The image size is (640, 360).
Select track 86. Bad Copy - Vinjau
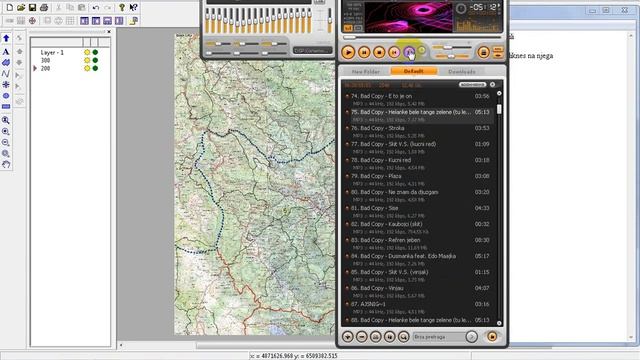pos(420,292)
